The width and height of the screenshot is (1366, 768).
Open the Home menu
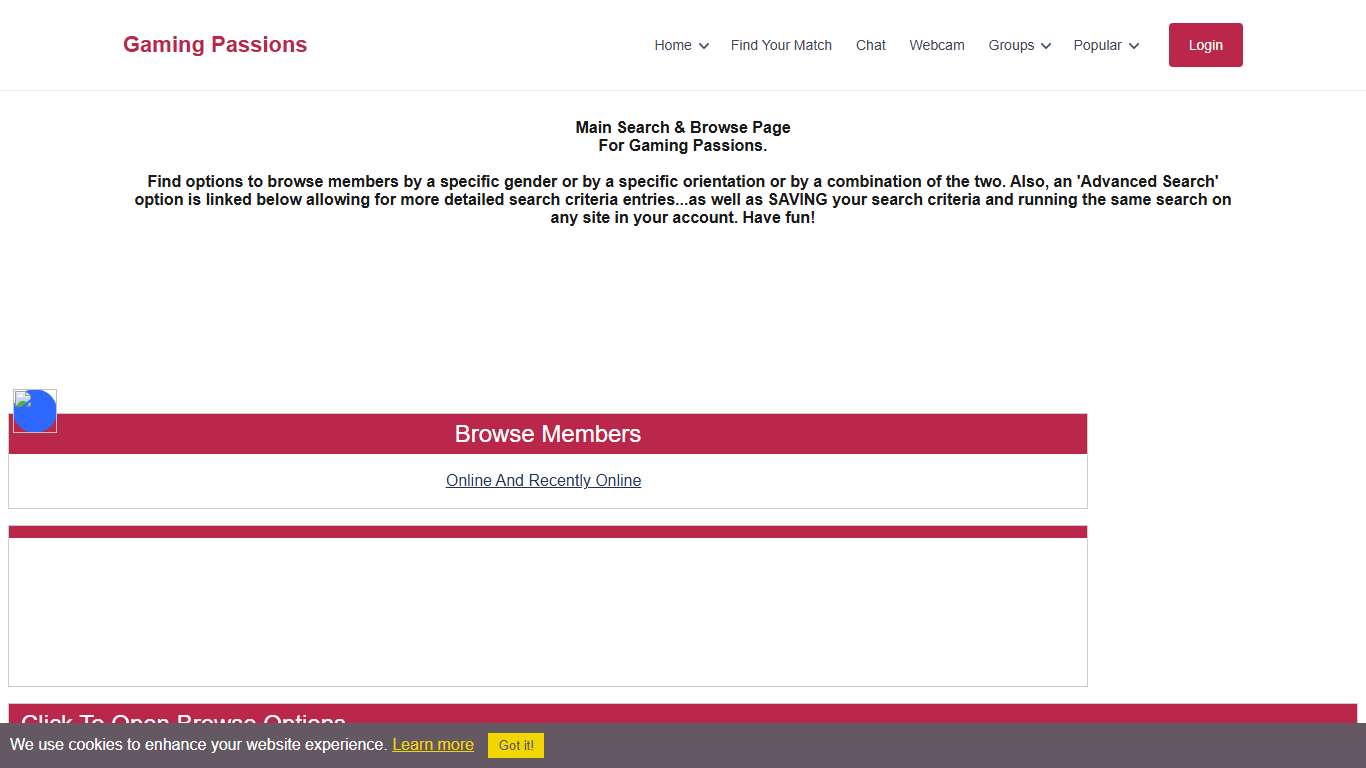673,45
